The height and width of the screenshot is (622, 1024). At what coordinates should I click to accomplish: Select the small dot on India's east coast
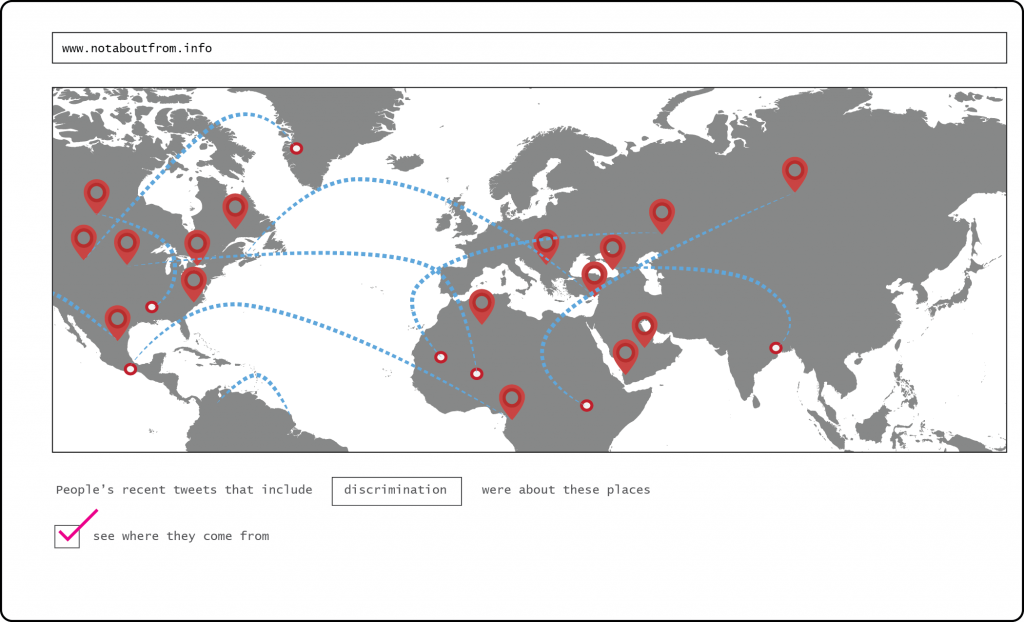click(x=776, y=348)
